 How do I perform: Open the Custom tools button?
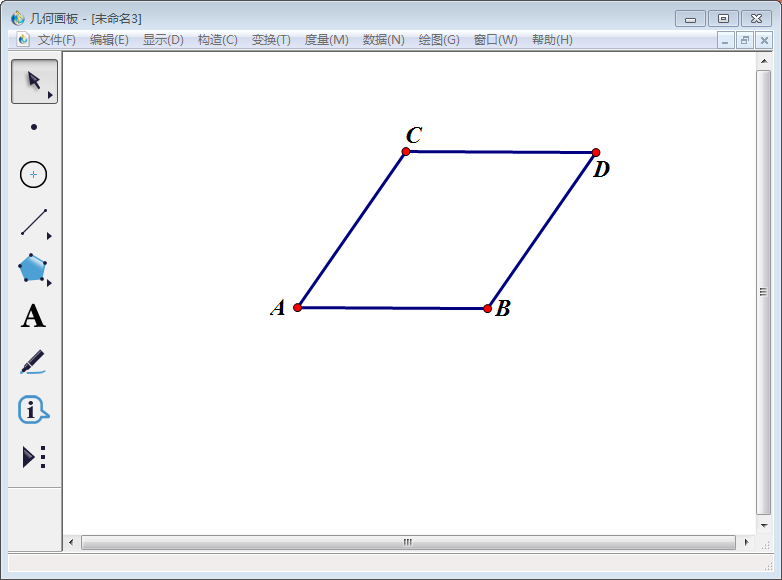[x=34, y=457]
